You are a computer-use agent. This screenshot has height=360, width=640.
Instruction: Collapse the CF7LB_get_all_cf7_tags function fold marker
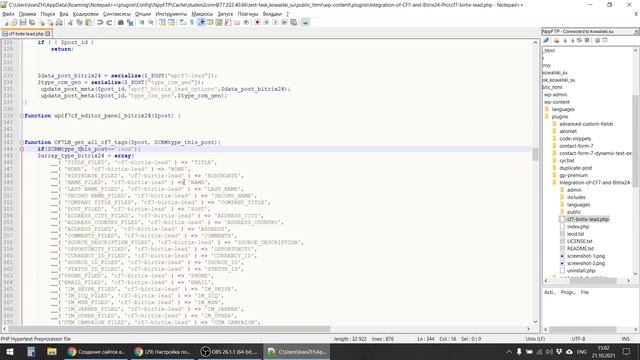22,142
